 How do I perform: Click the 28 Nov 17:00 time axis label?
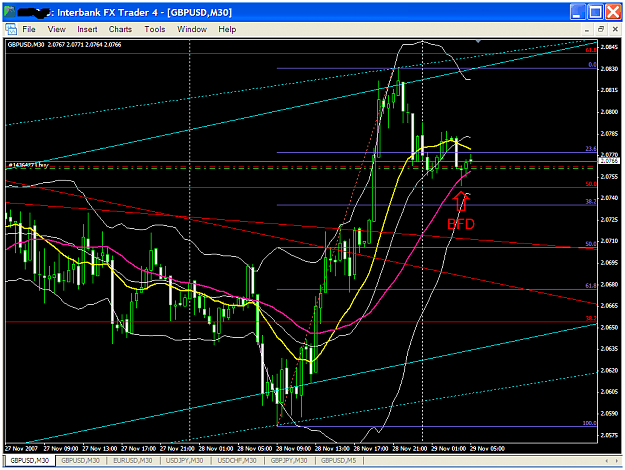point(371,448)
